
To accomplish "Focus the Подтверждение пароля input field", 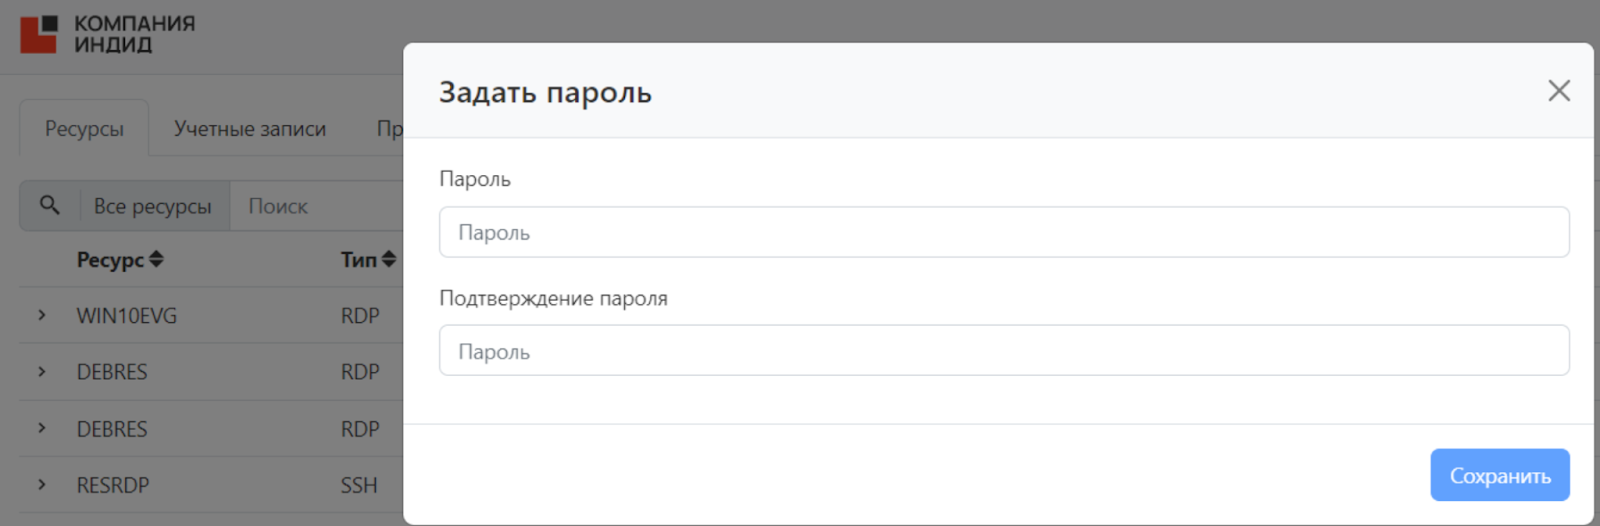I will pos(1003,351).
